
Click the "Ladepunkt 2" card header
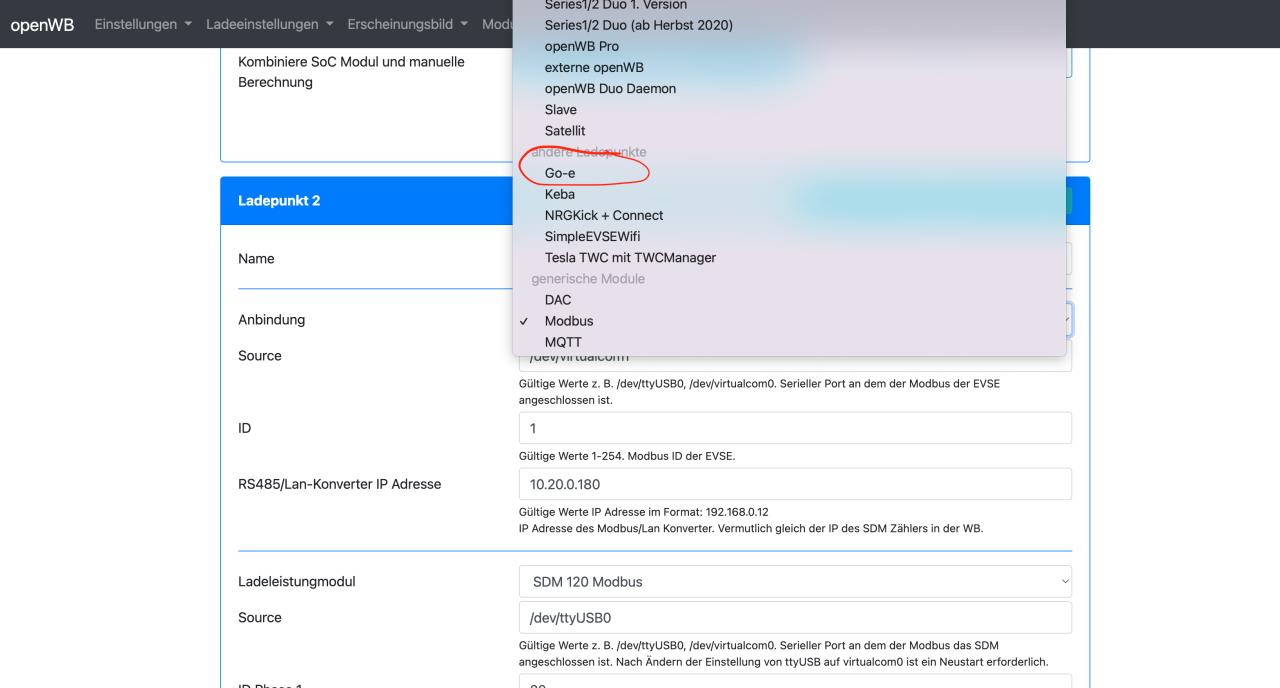(x=655, y=201)
